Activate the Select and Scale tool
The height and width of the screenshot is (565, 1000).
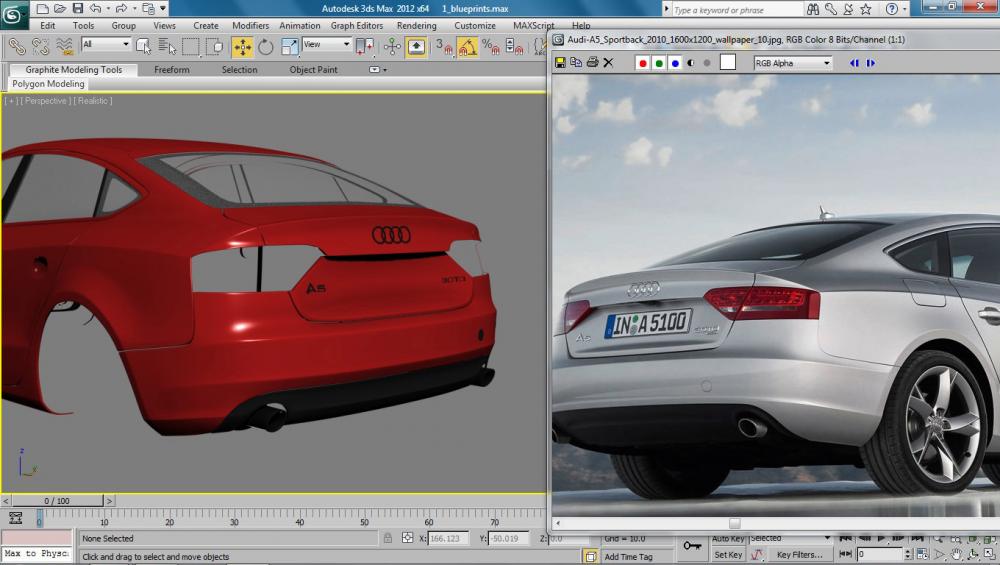click(x=290, y=47)
